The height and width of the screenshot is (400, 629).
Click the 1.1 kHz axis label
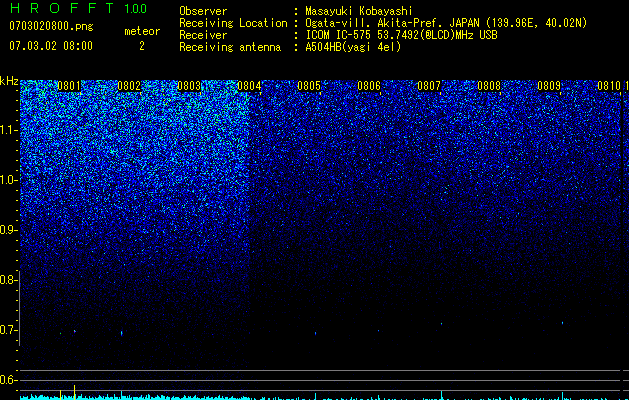point(8,130)
